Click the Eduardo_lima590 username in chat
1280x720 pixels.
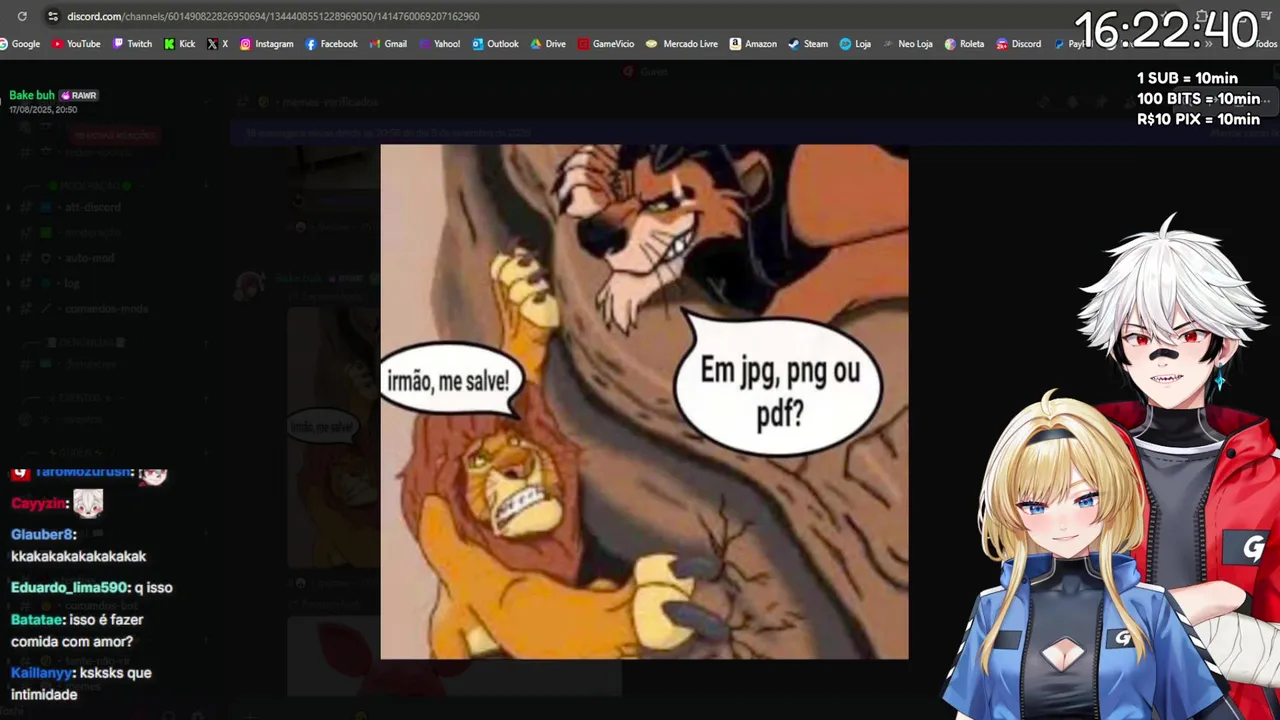71,587
